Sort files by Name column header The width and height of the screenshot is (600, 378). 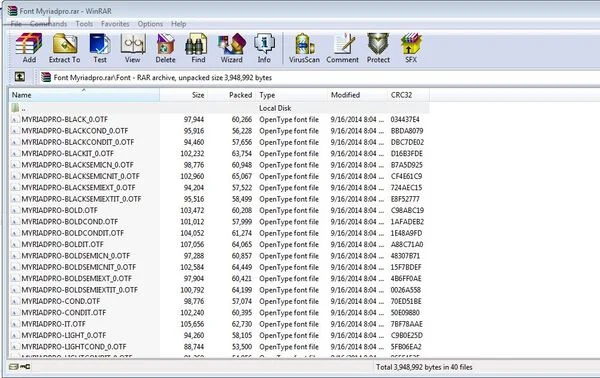pos(84,95)
